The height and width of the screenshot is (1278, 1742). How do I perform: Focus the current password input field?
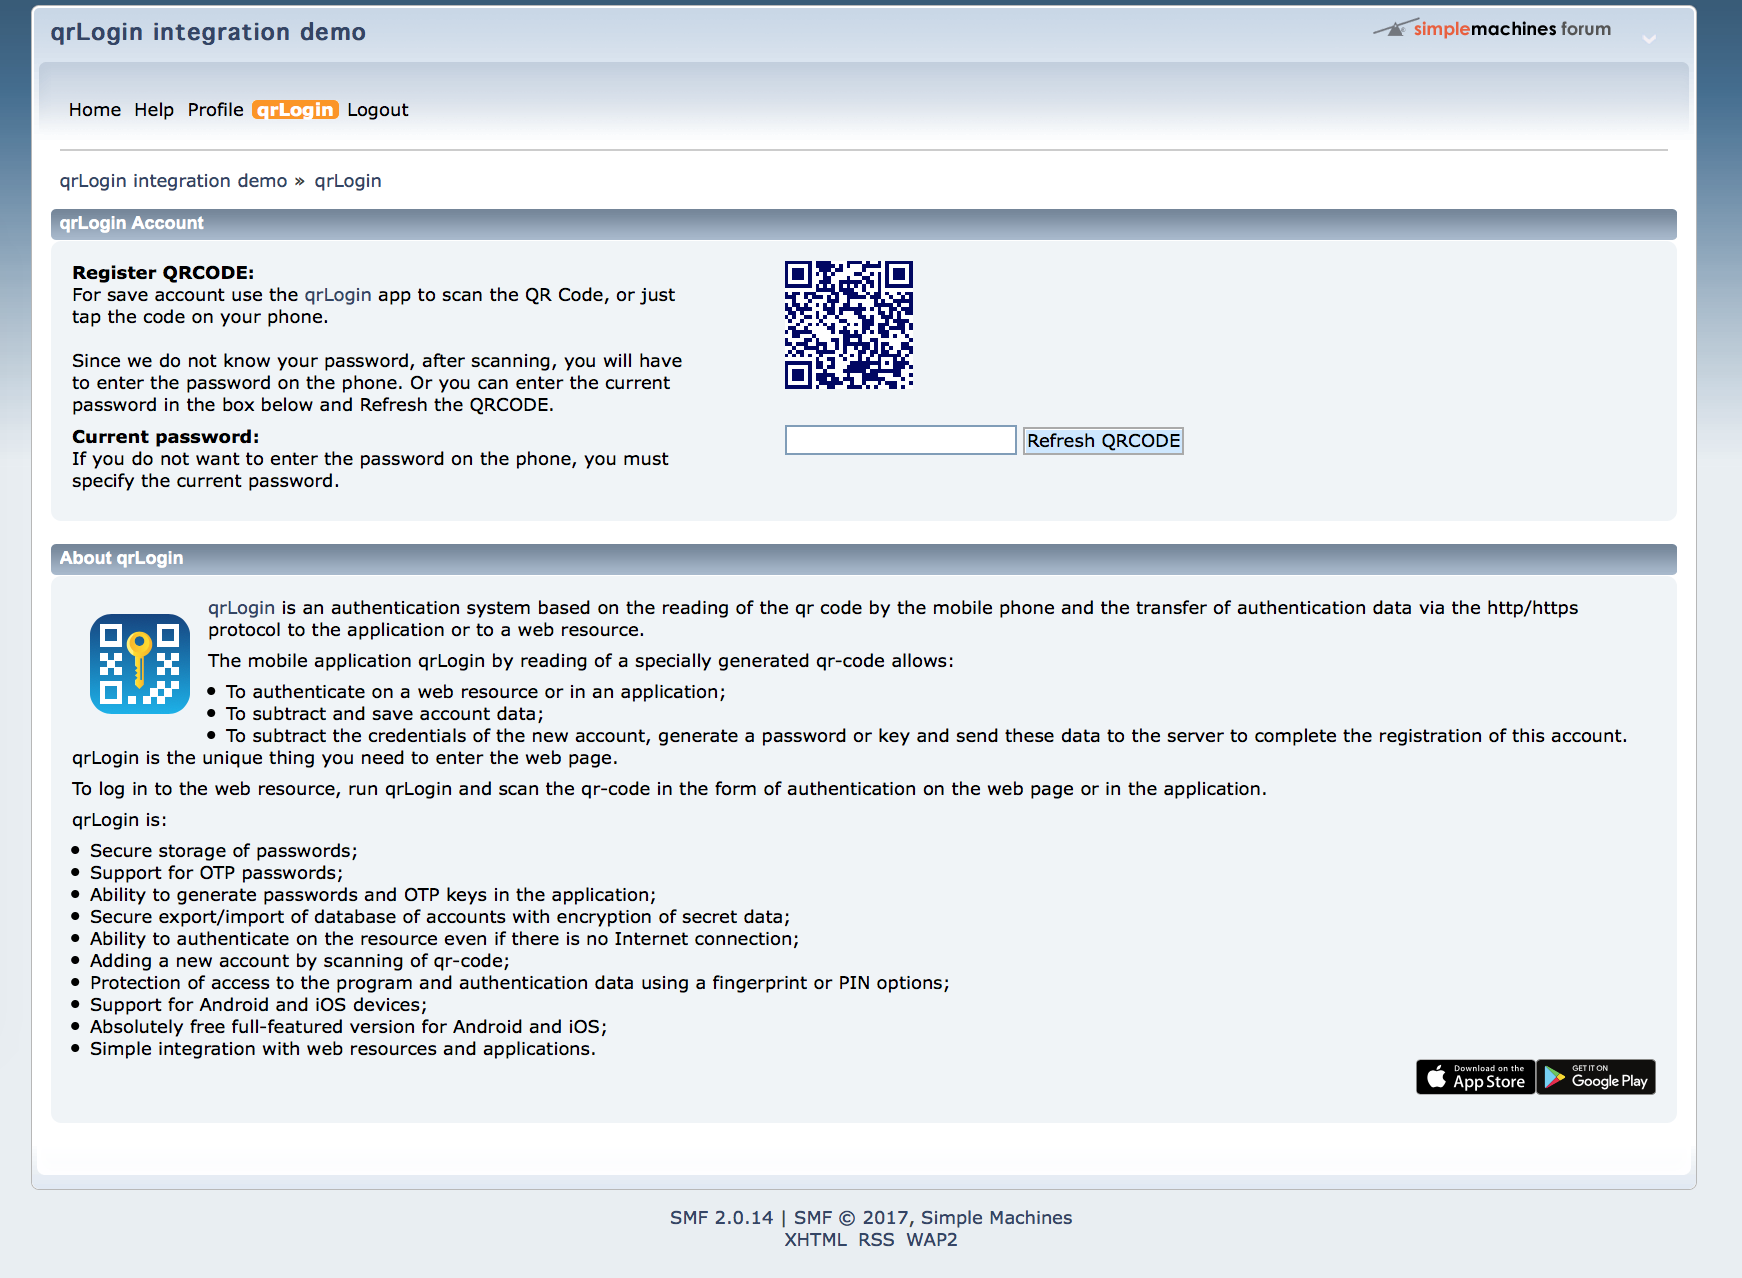[901, 440]
